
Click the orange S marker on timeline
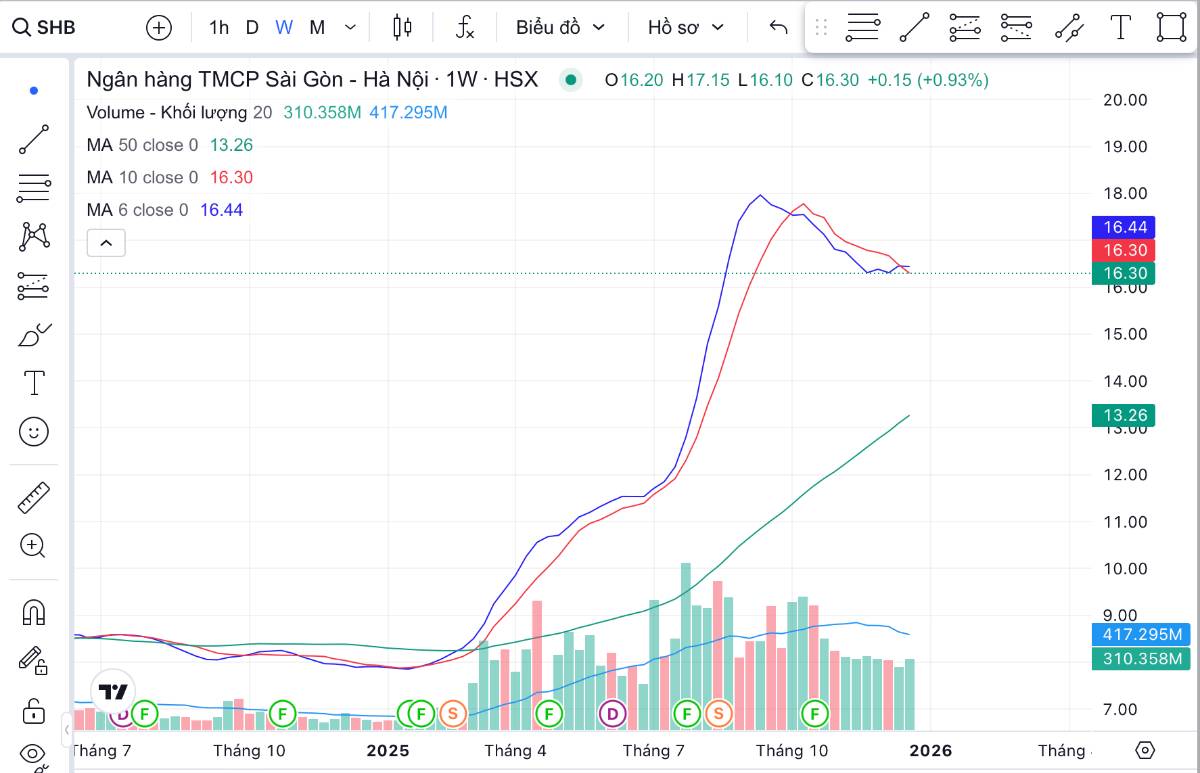tap(453, 713)
